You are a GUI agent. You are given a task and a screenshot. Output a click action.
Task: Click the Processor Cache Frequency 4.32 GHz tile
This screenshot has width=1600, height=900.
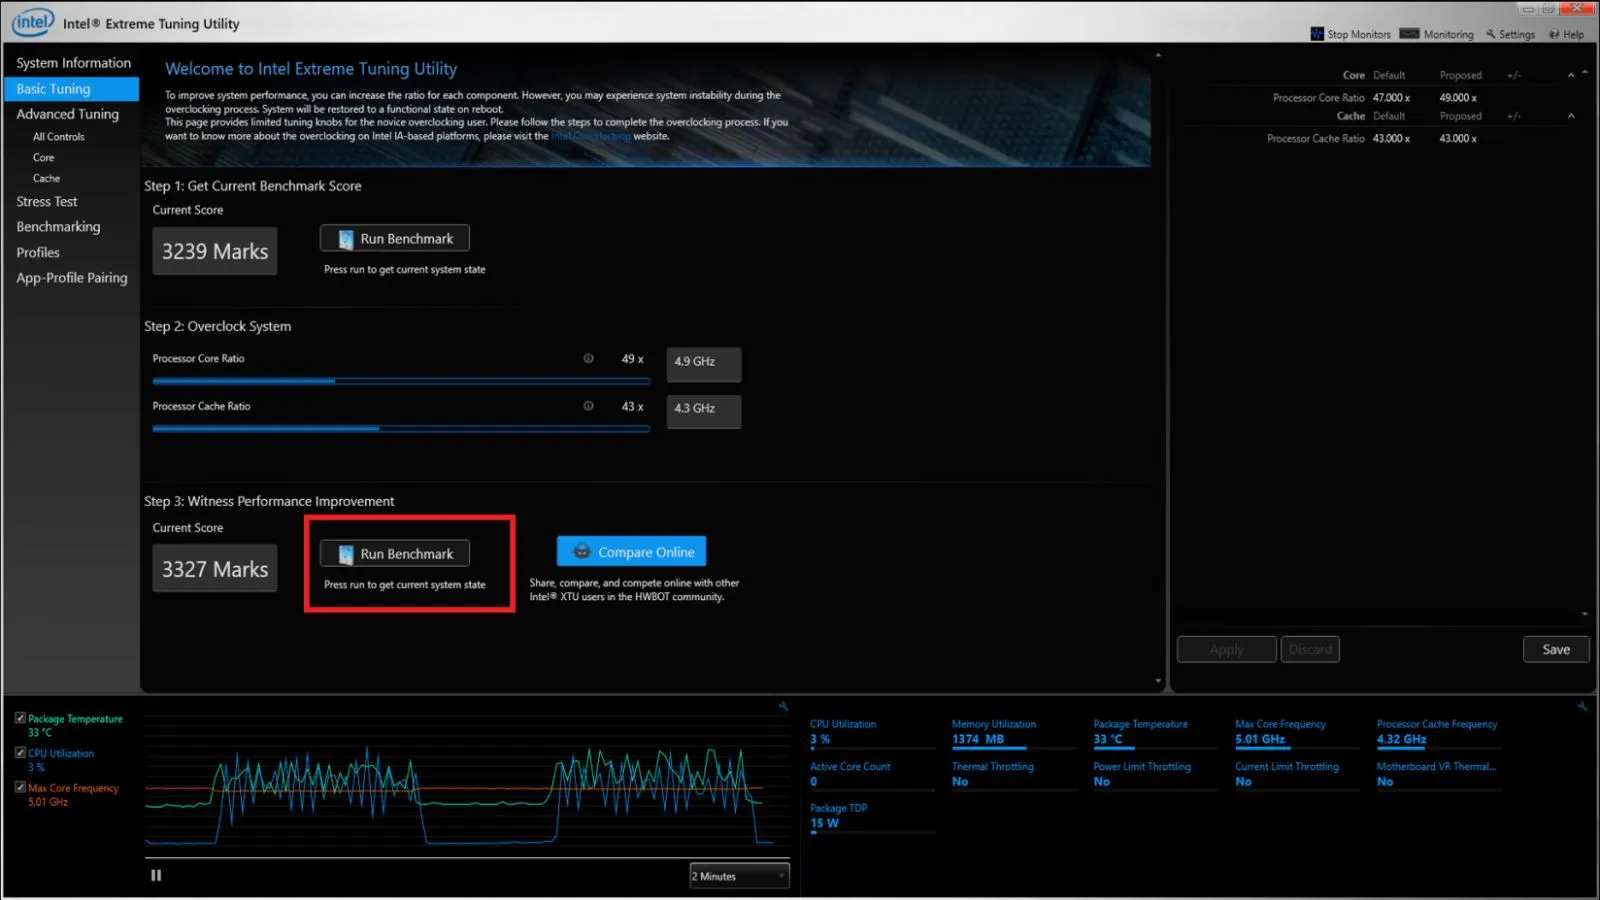point(1438,733)
